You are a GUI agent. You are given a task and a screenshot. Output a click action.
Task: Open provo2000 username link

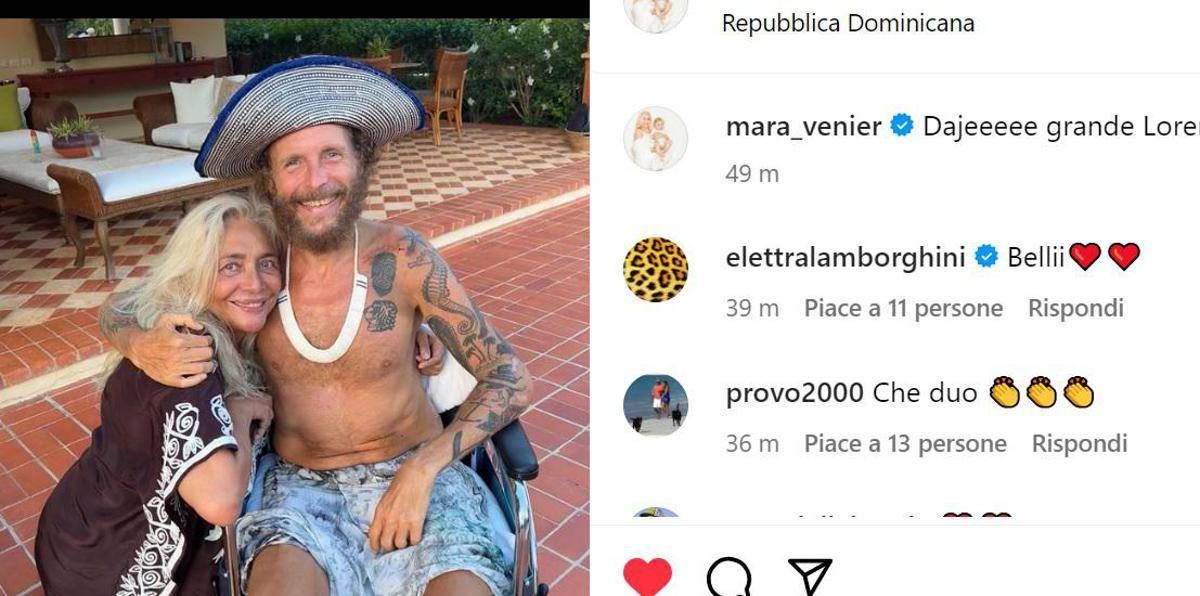[x=794, y=393]
